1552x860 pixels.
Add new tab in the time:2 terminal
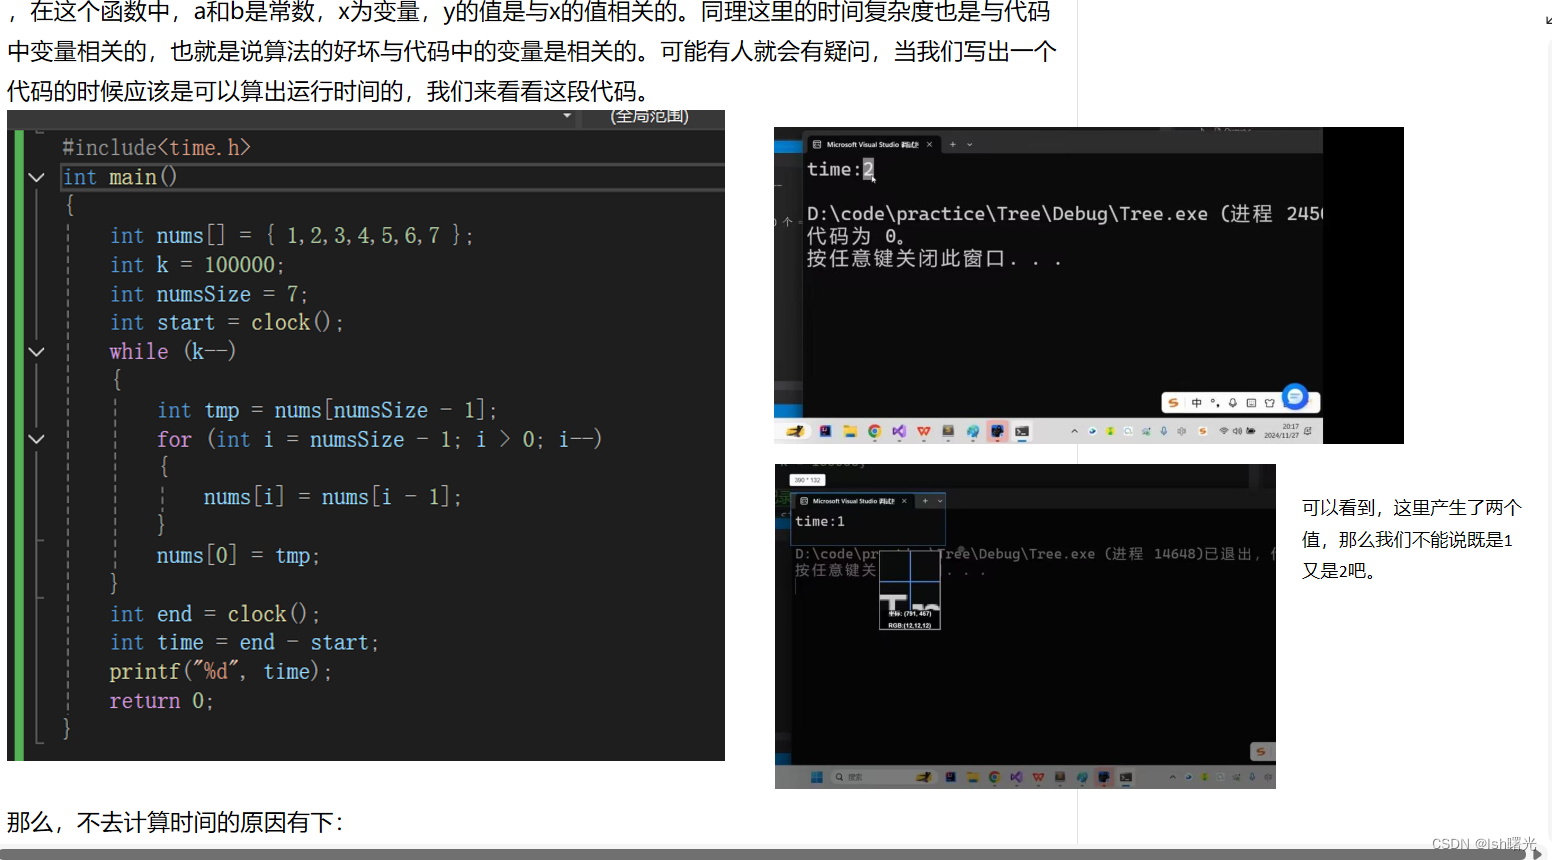pos(953,144)
